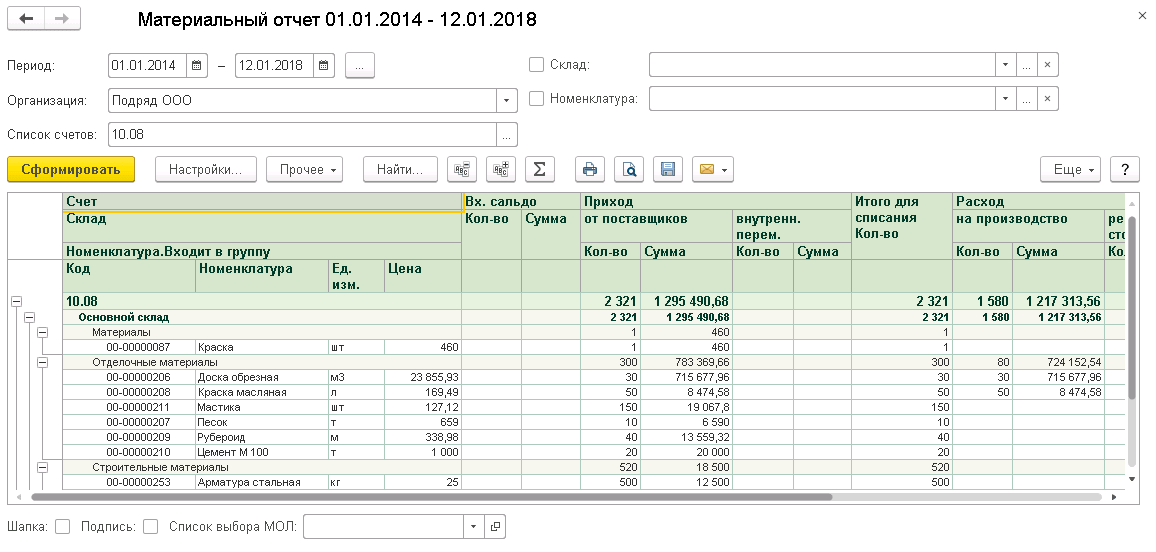Enable the Склад filter checkbox
1156x552 pixels.
click(536, 65)
